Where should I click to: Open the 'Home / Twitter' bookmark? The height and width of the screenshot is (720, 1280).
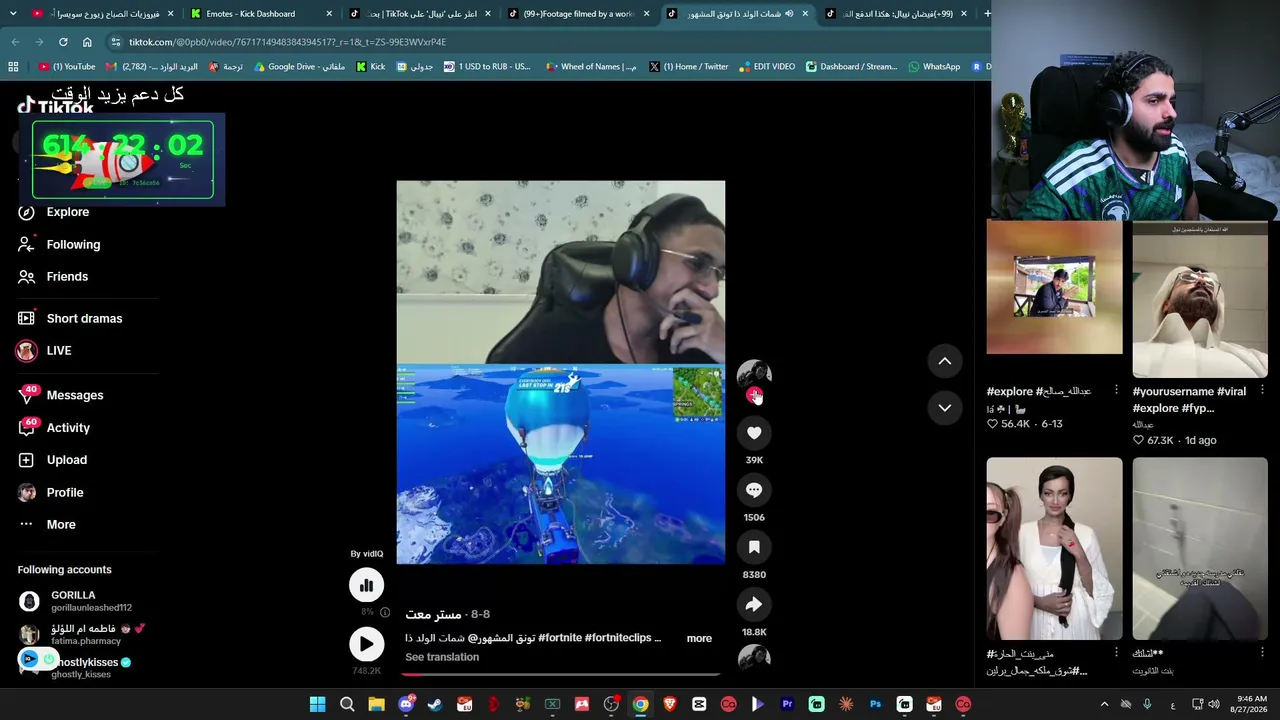pos(688,67)
